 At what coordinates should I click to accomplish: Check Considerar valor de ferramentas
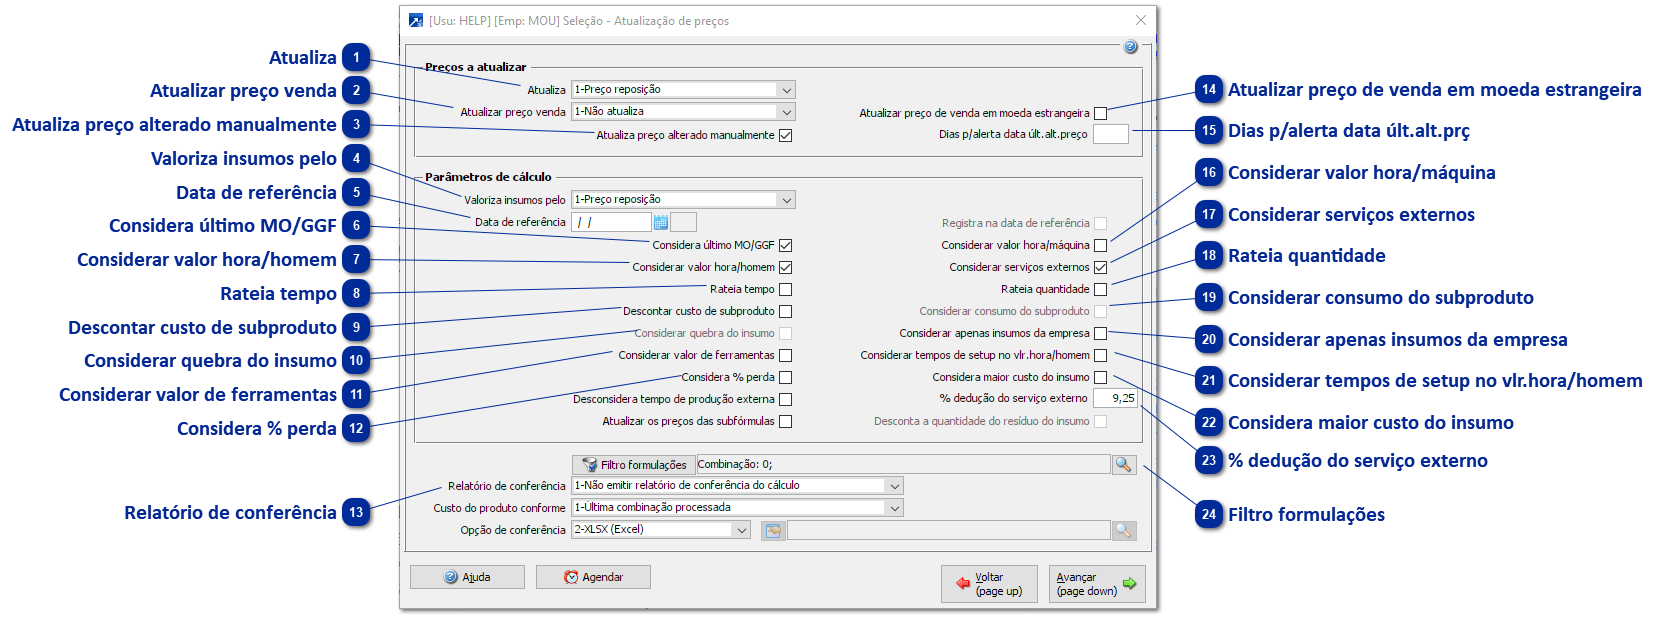point(785,355)
